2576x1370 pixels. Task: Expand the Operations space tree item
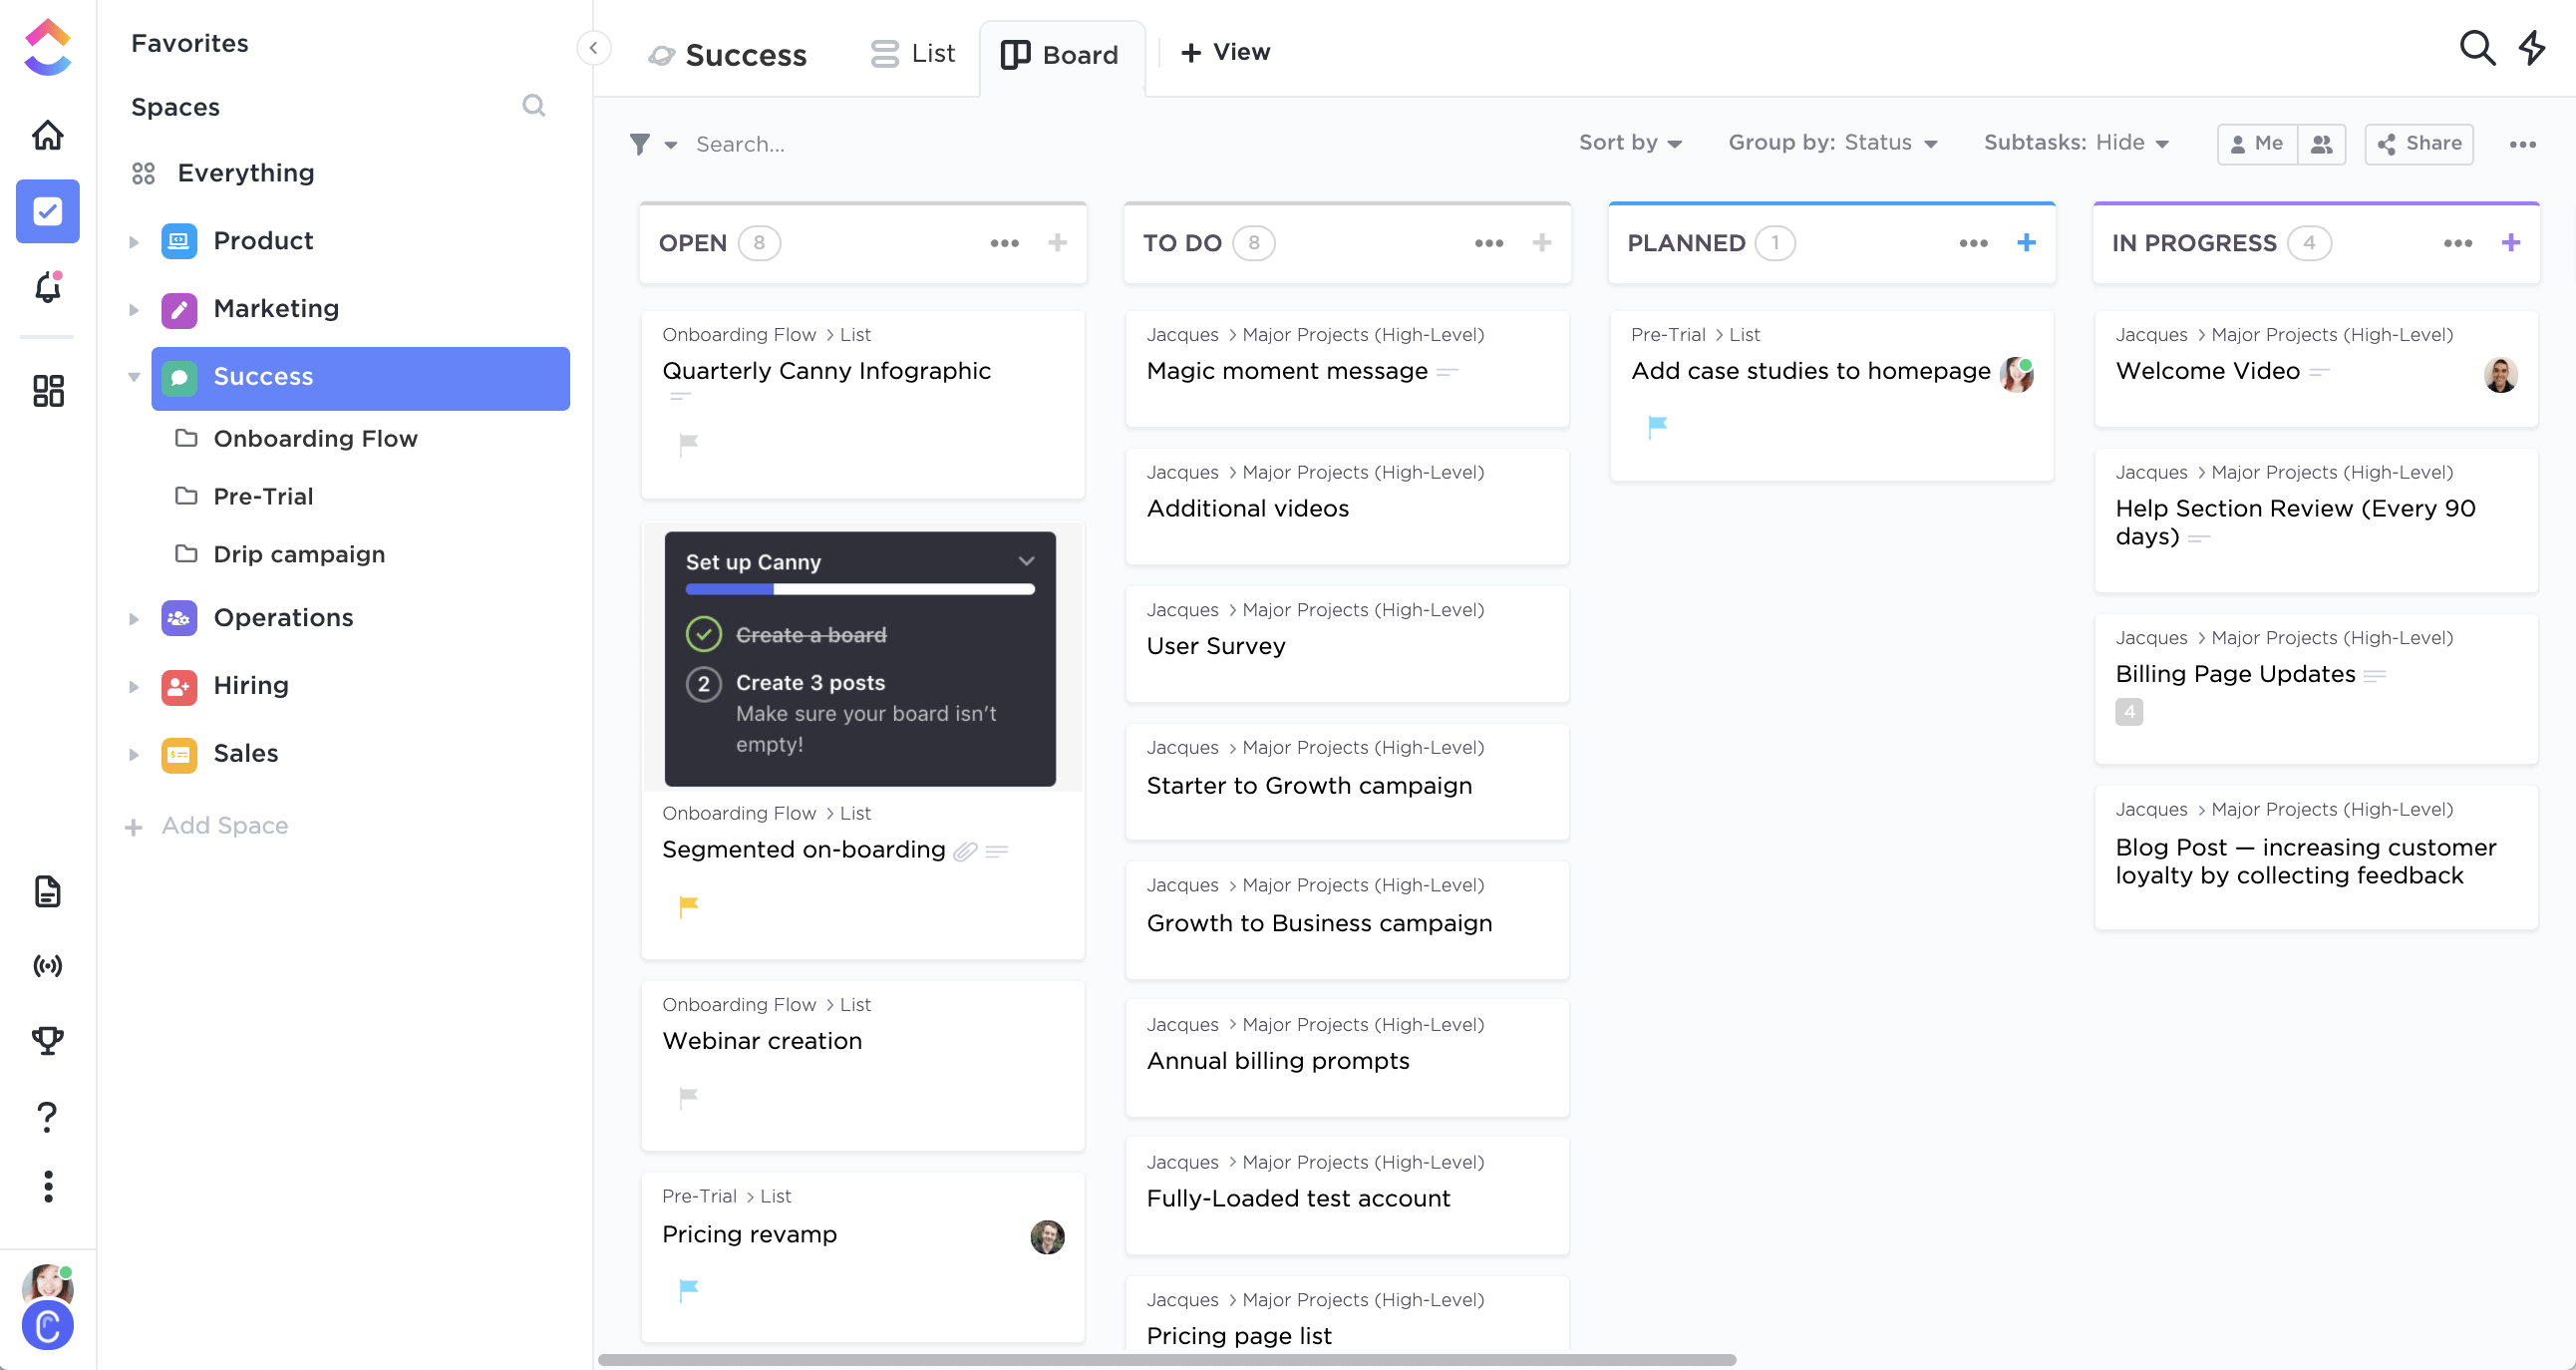click(x=133, y=617)
